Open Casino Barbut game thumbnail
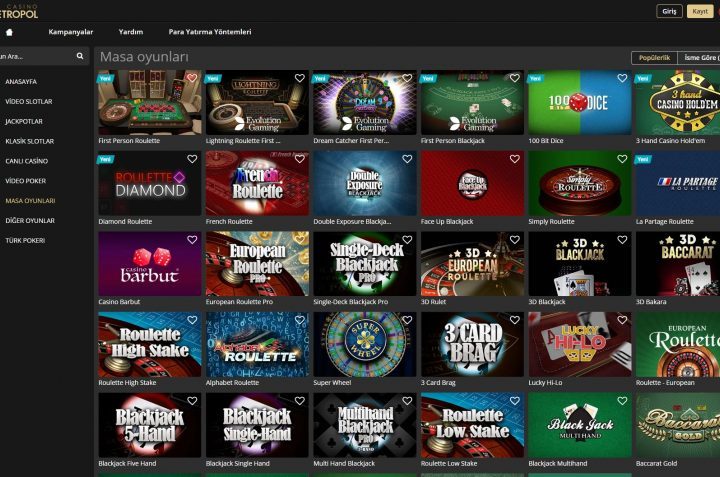Viewport: 720px width, 477px height. click(x=150, y=264)
